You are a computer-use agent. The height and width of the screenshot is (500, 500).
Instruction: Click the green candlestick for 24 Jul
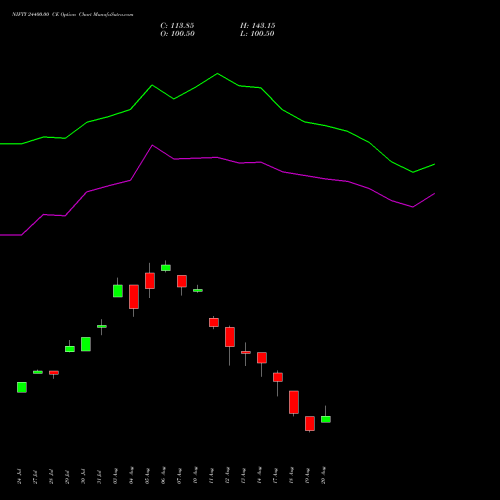coord(22,387)
